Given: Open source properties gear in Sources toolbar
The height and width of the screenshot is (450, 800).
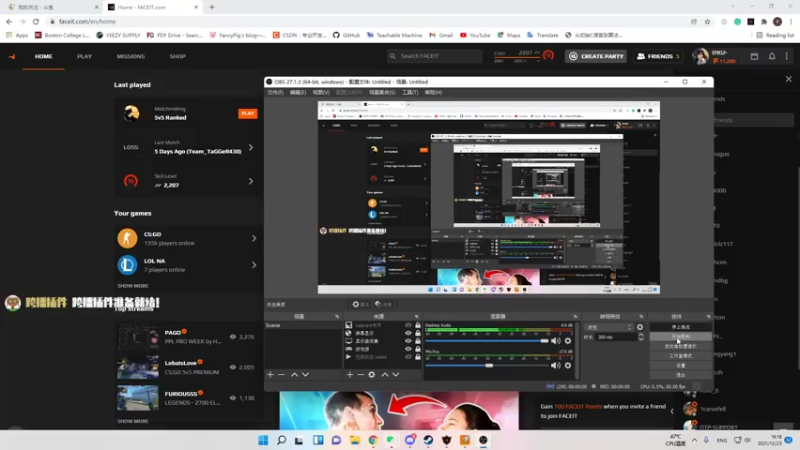Looking at the screenshot, I should (371, 374).
